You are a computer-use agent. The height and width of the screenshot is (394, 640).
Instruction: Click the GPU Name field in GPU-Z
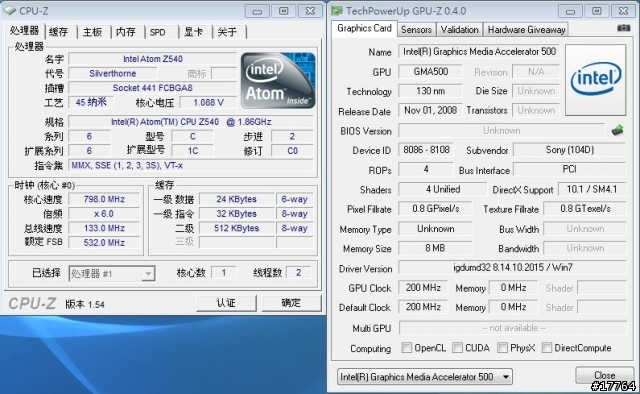(x=479, y=51)
